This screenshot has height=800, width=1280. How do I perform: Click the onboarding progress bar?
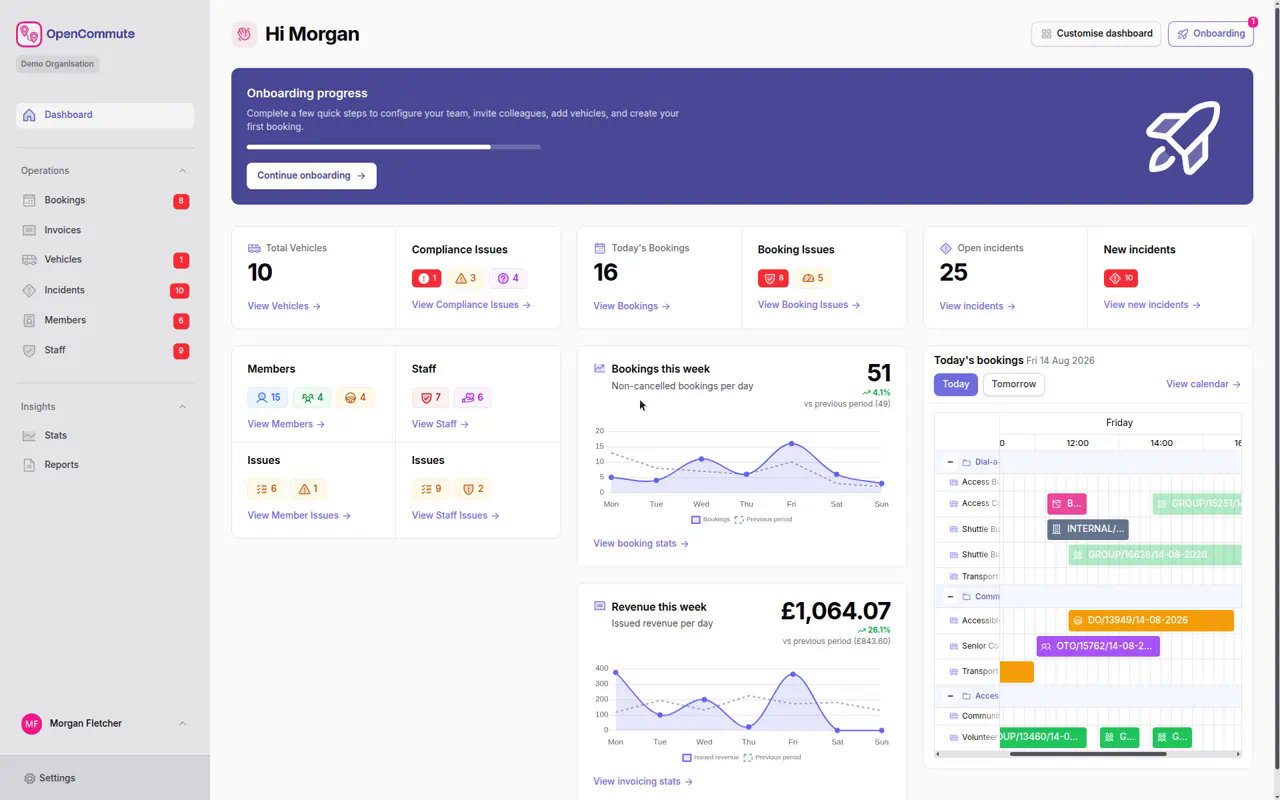[394, 147]
